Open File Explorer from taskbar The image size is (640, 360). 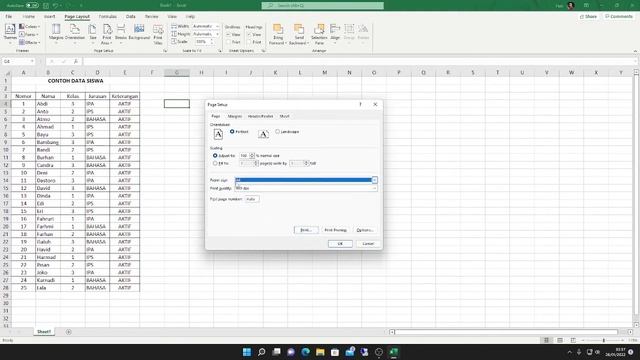[x=320, y=352]
